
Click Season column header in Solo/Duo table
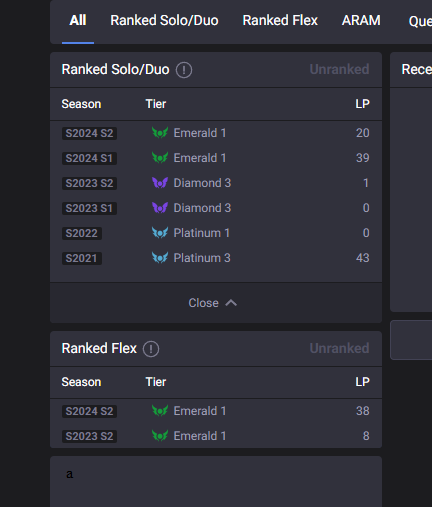click(81, 104)
